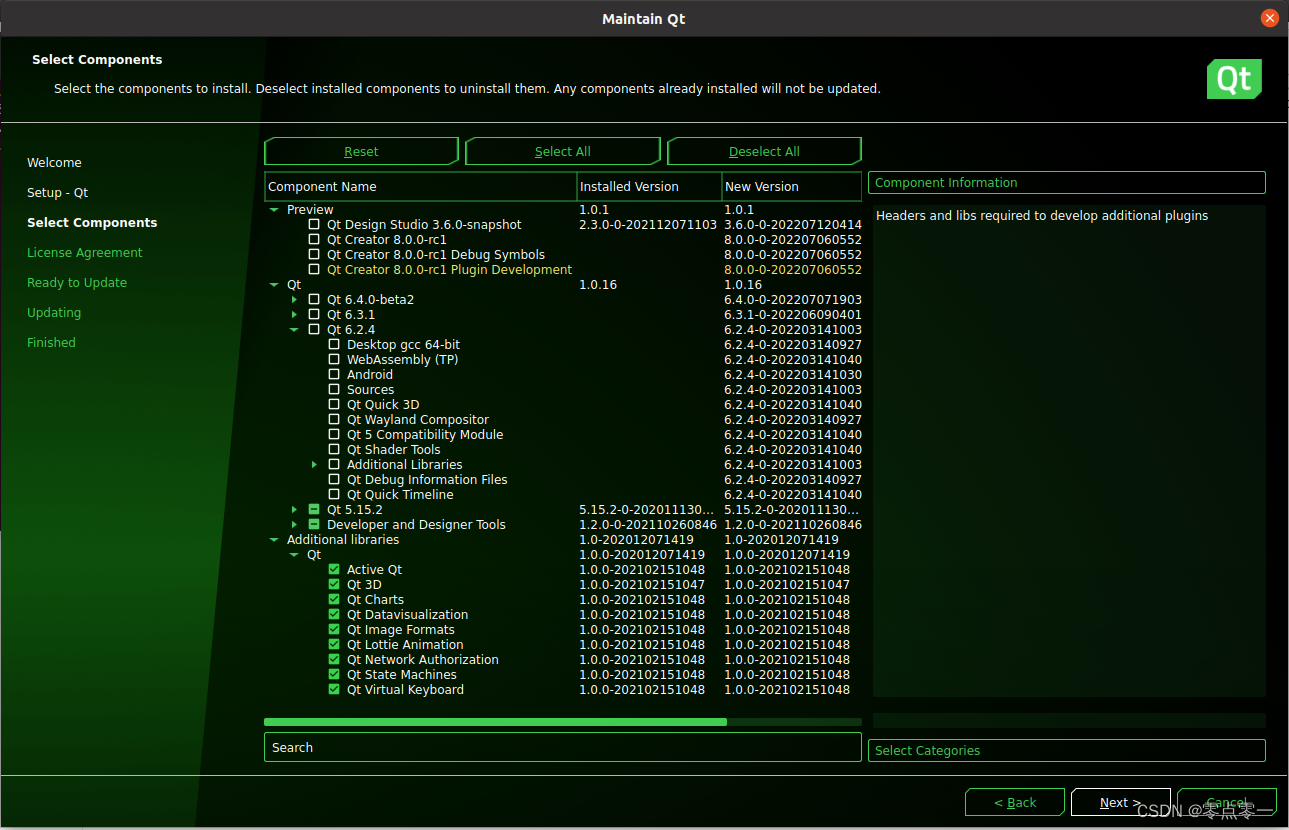Tick the Qt Design Studio 3.6.0-snapshot checkbox

314,225
